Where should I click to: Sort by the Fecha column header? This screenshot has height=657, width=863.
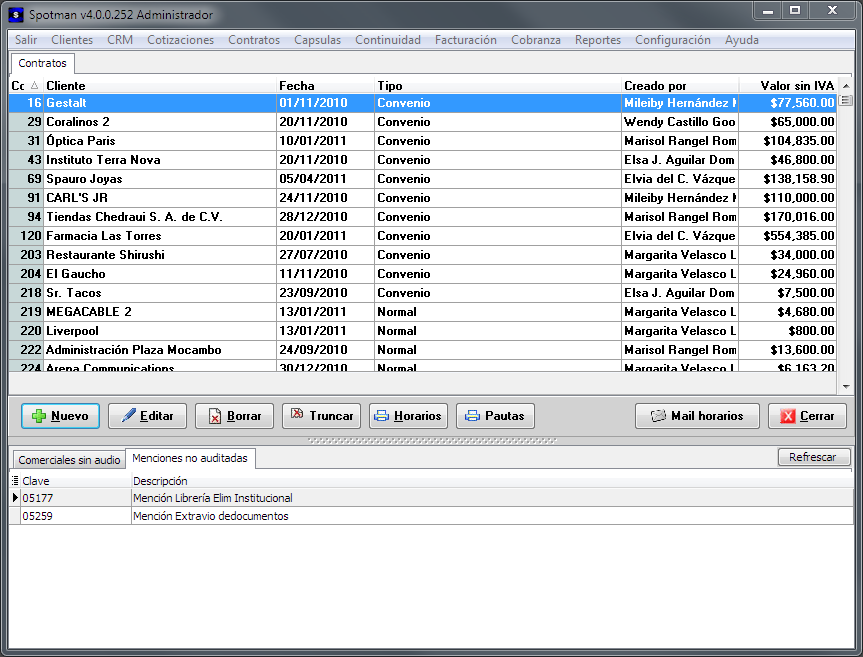[x=325, y=86]
